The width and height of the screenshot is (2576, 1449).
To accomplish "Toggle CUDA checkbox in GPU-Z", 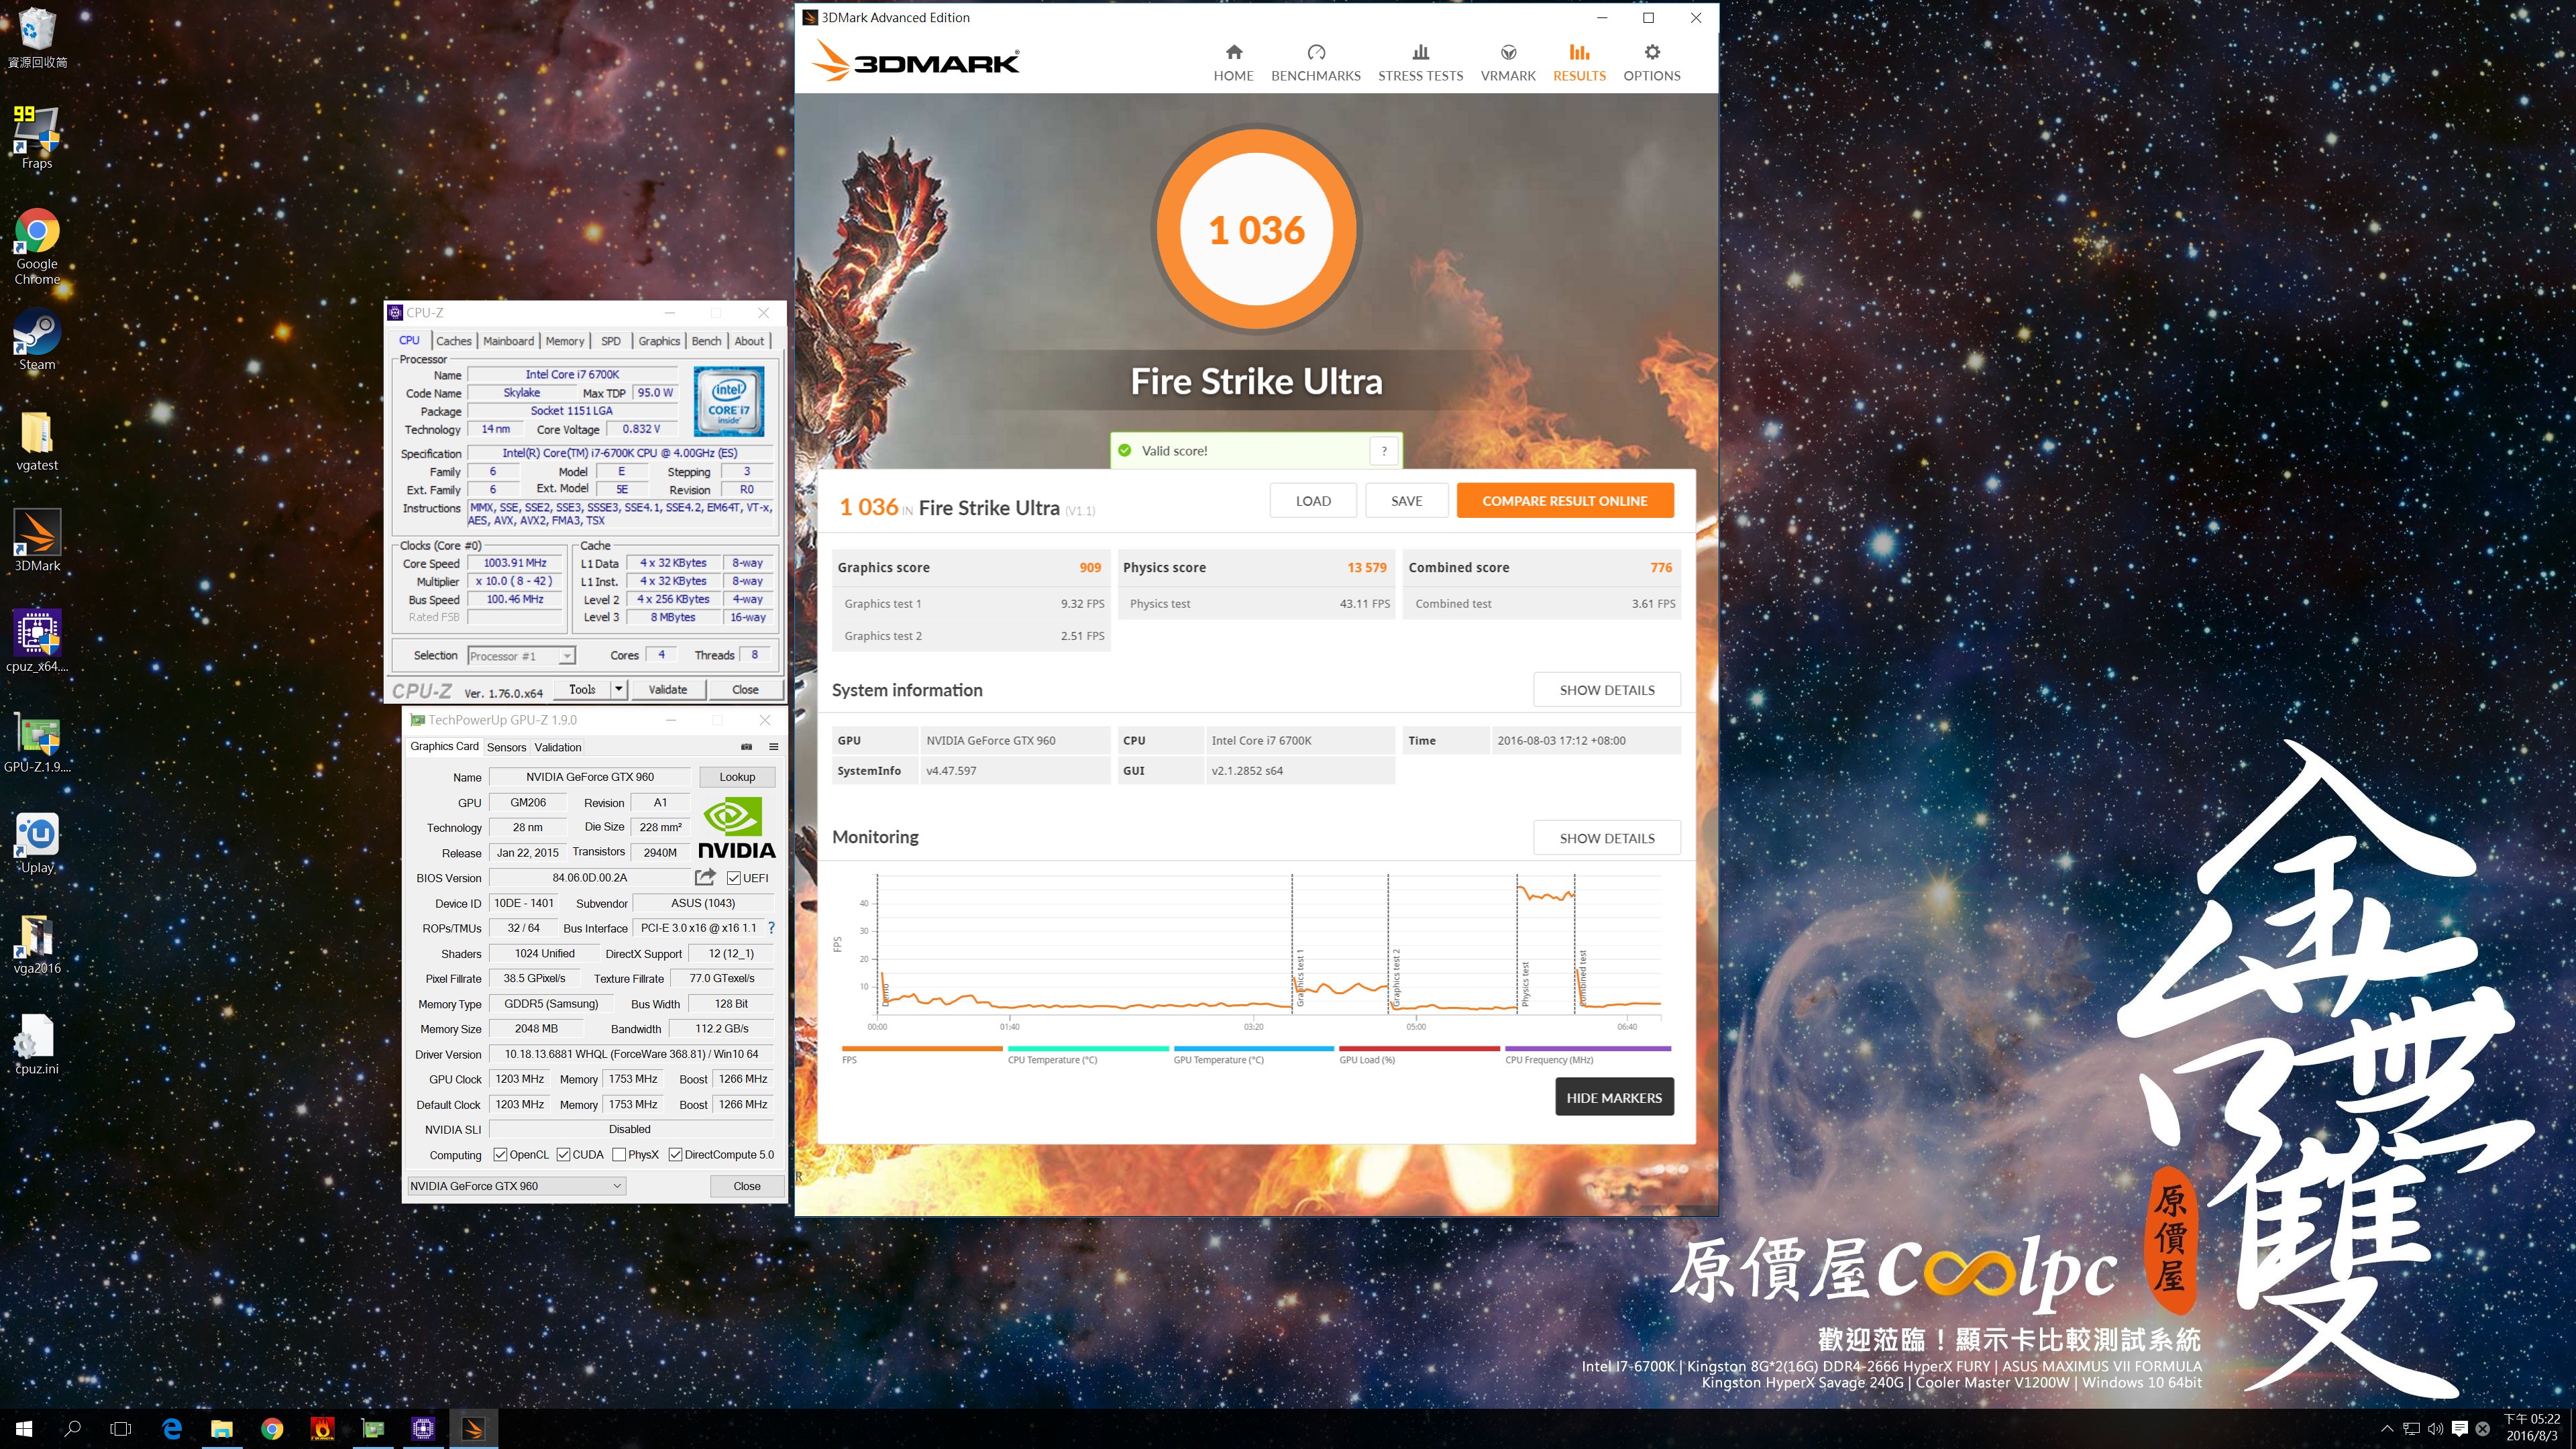I will [563, 1154].
